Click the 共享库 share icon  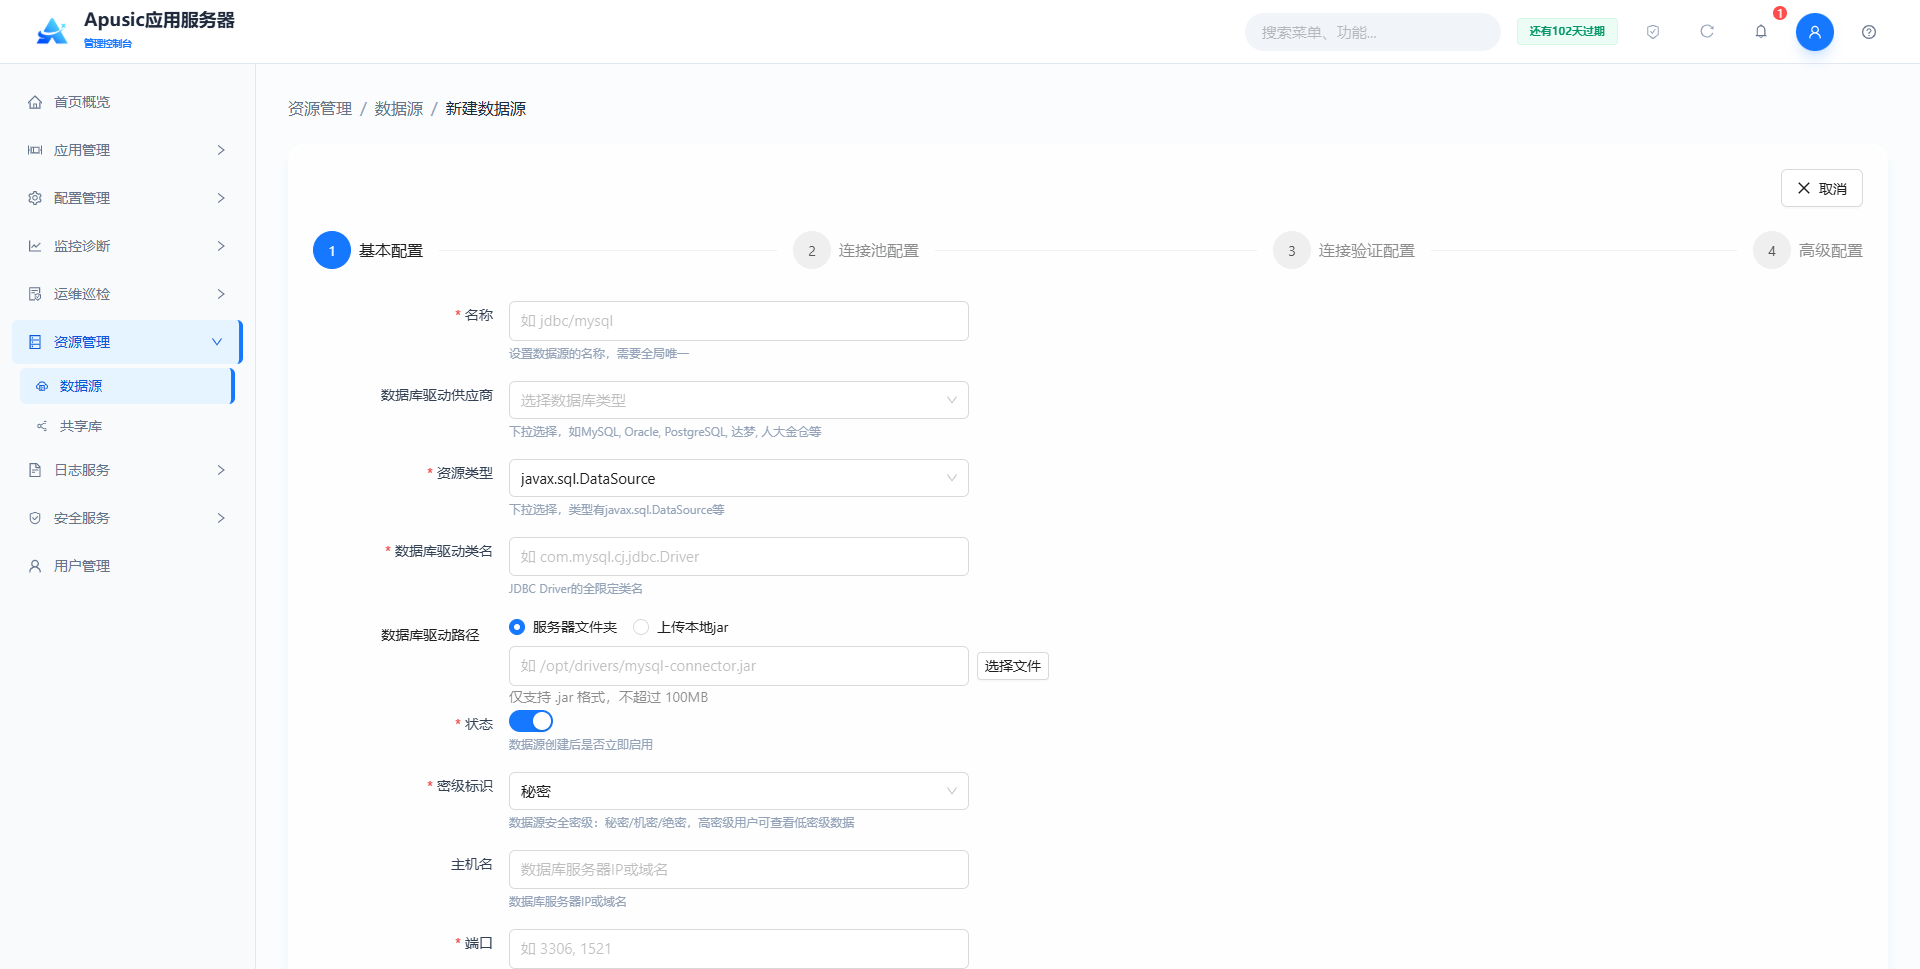coord(42,426)
